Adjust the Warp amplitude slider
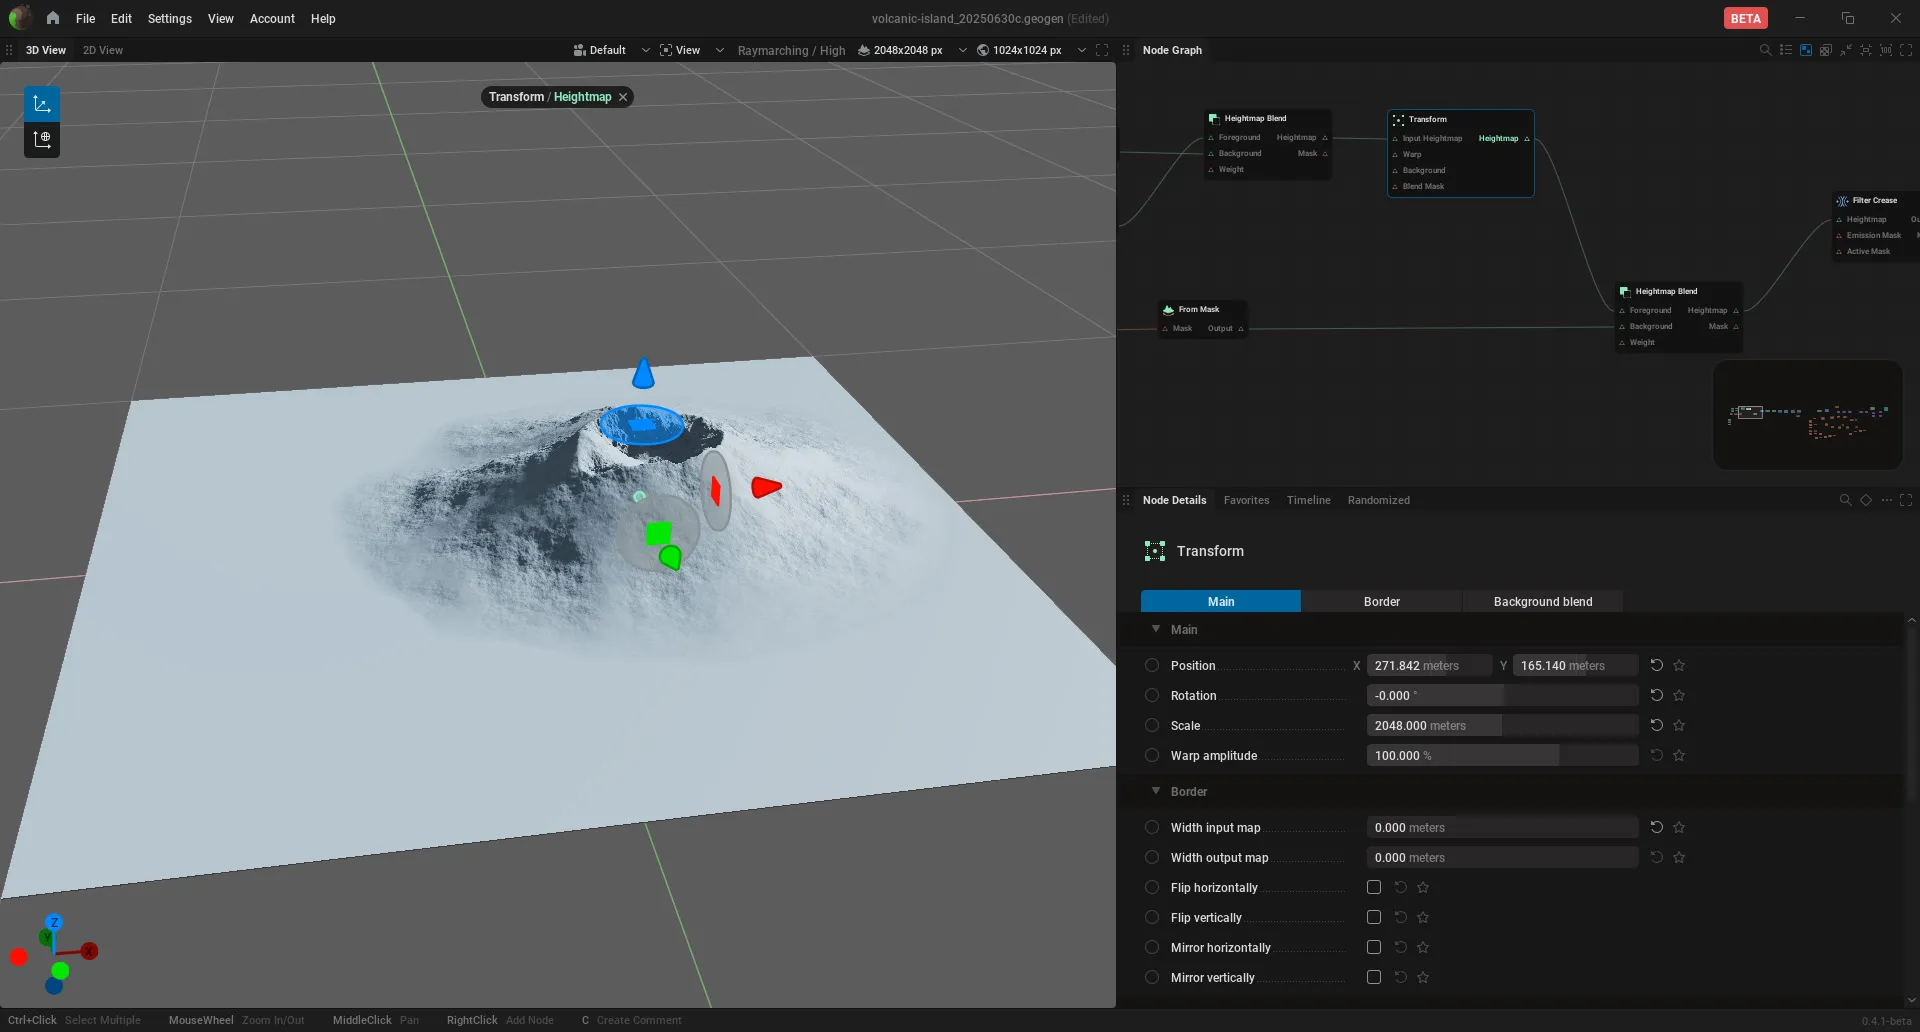The image size is (1920, 1032). coord(1502,755)
